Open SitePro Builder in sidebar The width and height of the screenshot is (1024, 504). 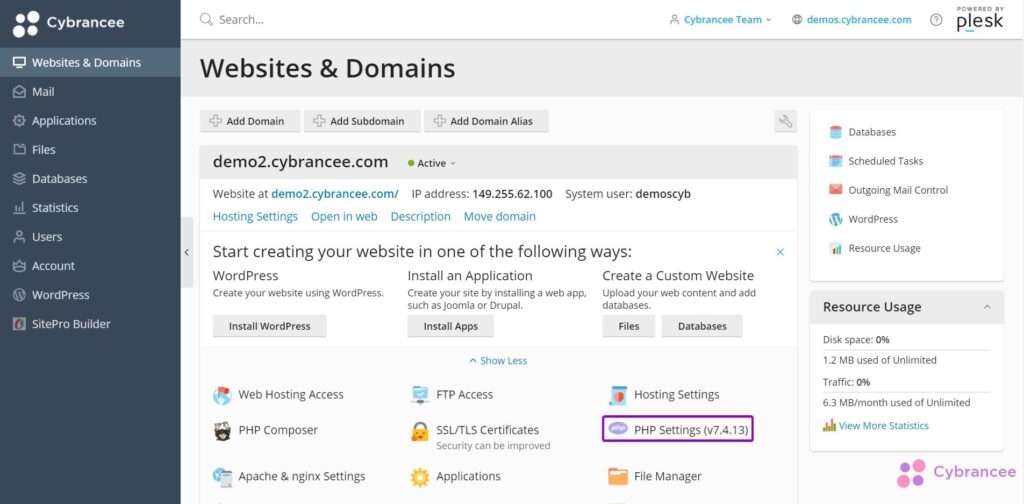[90, 324]
